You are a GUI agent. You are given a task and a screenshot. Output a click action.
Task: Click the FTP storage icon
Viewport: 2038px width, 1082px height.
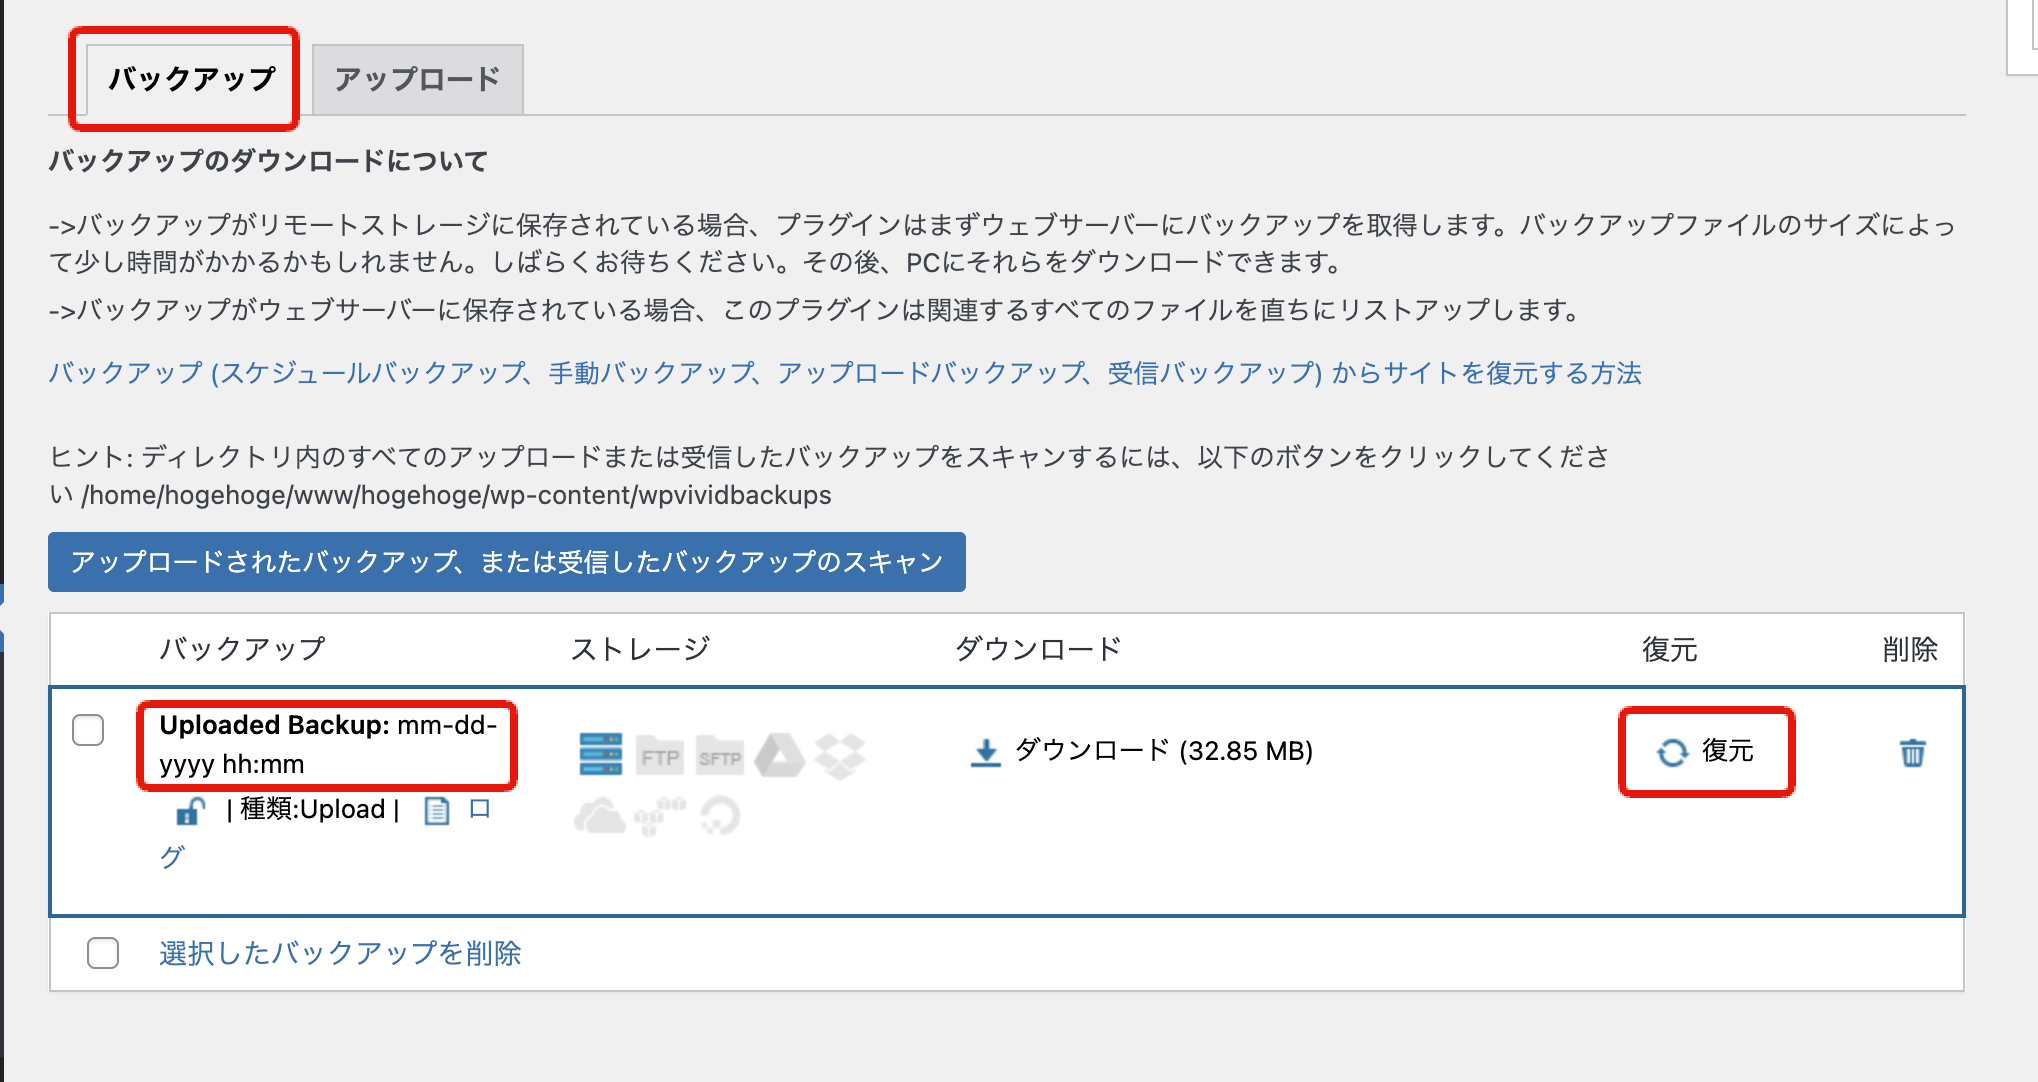point(660,756)
